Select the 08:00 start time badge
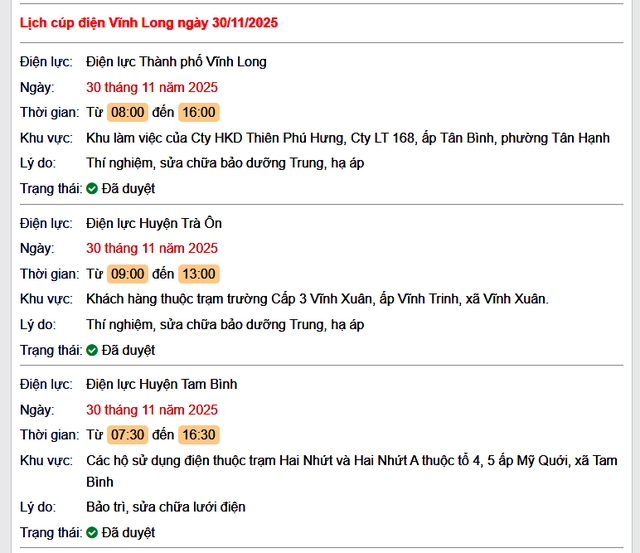 pos(127,112)
